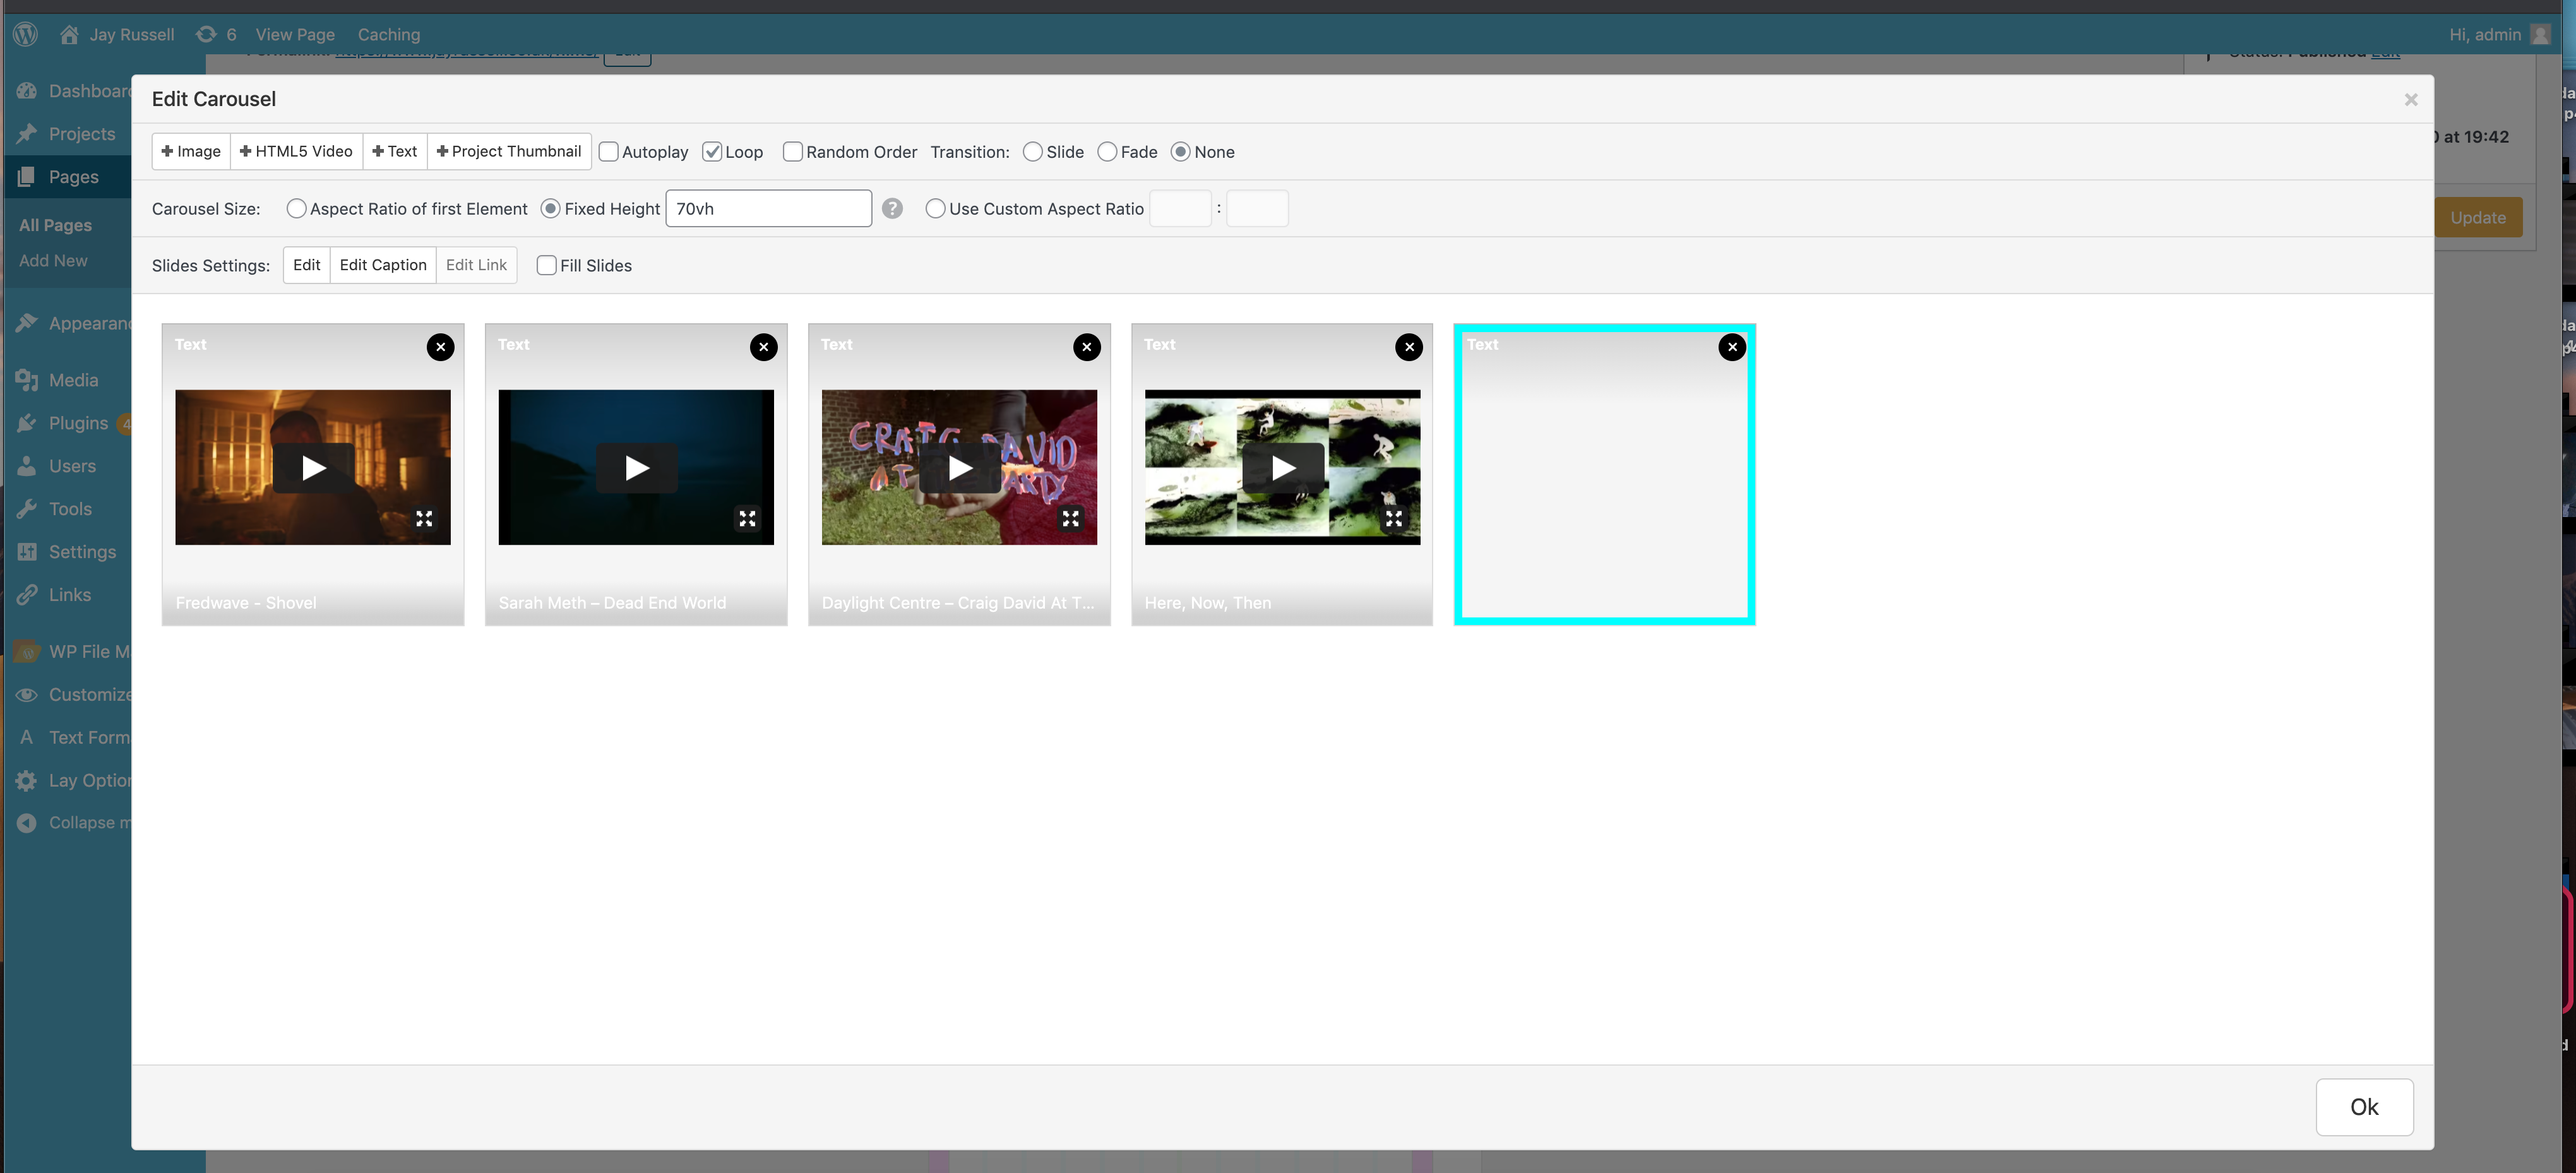Select Use Custom Aspect Ratio option

click(935, 208)
